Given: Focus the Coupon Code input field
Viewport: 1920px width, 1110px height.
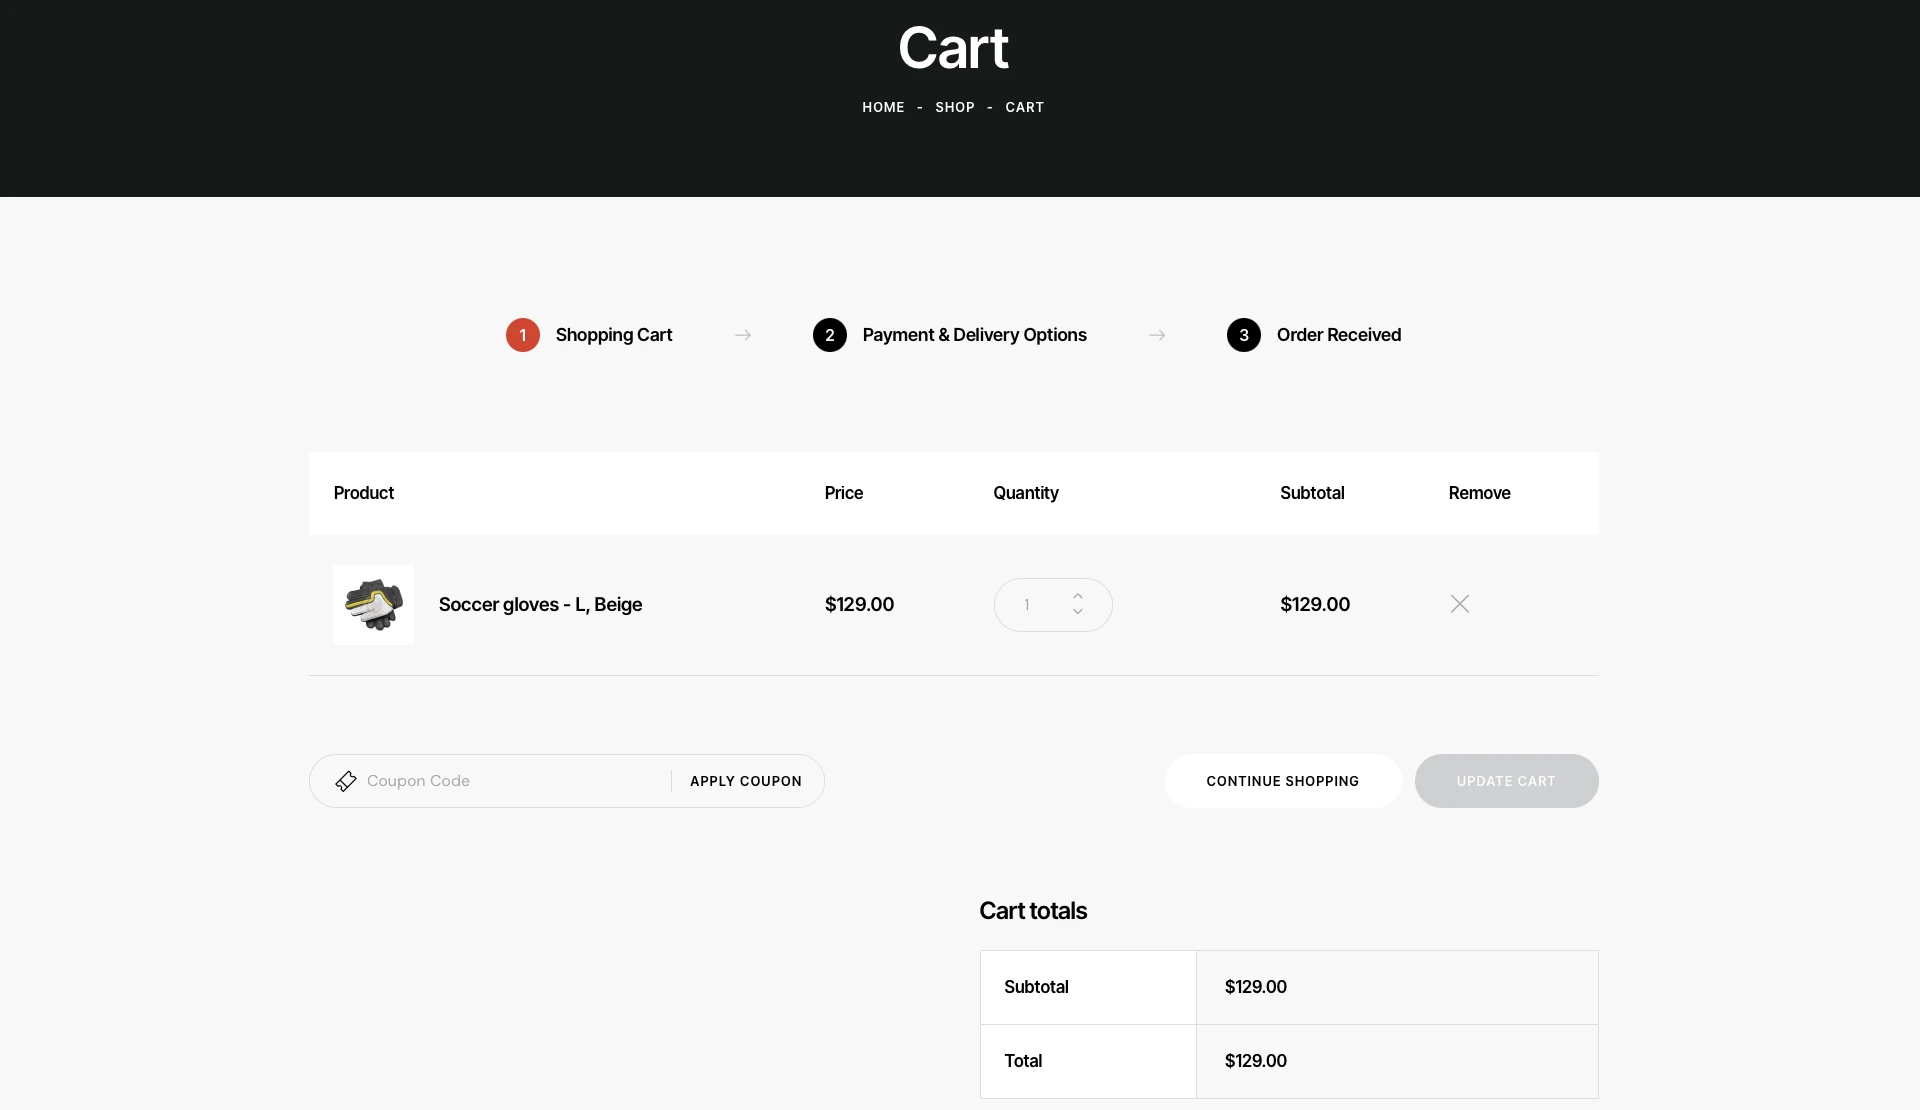Looking at the screenshot, I should click(x=510, y=781).
